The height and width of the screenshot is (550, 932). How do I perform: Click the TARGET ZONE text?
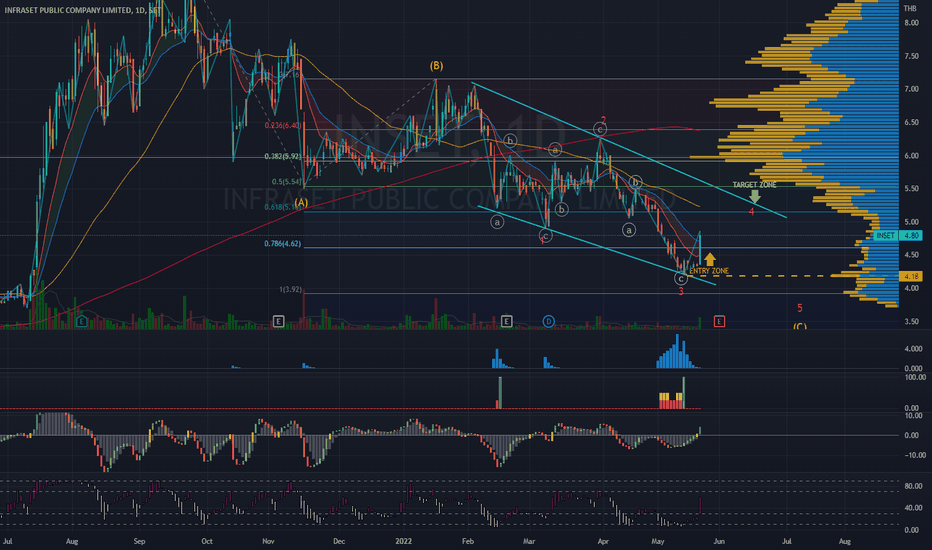[x=754, y=185]
